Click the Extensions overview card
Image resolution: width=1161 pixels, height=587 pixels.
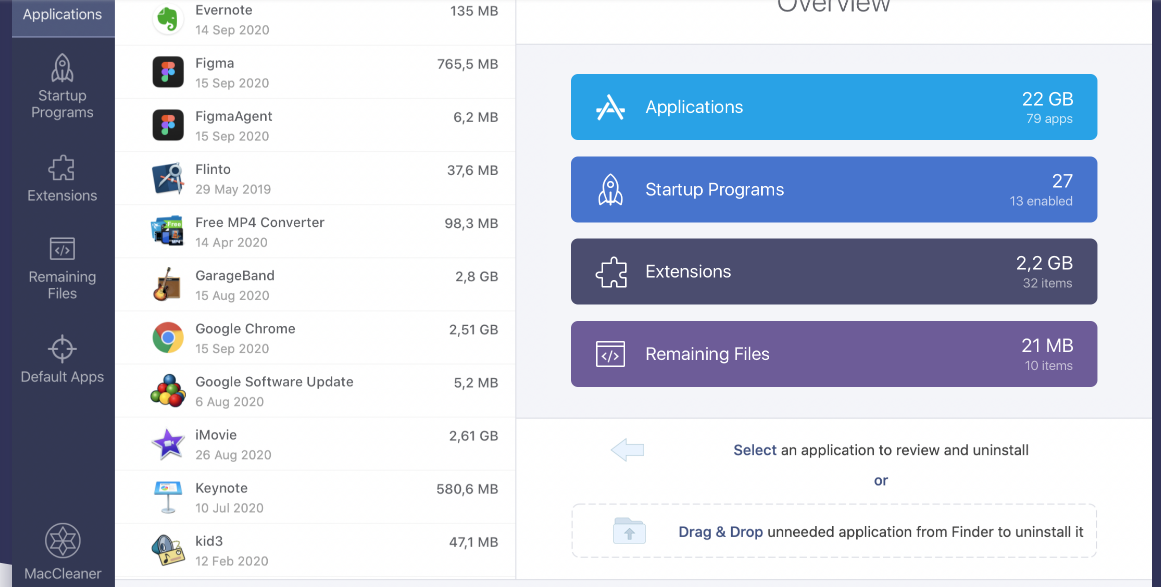click(833, 271)
